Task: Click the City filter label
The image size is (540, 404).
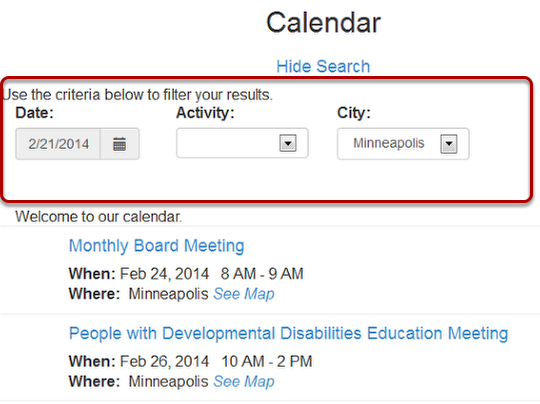Action: (354, 113)
